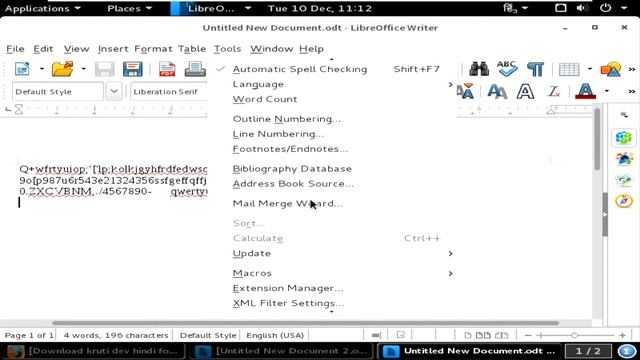Click the greyed Save floppy icon
Image resolution: width=640 pixels, height=360 pixels.
[104, 69]
